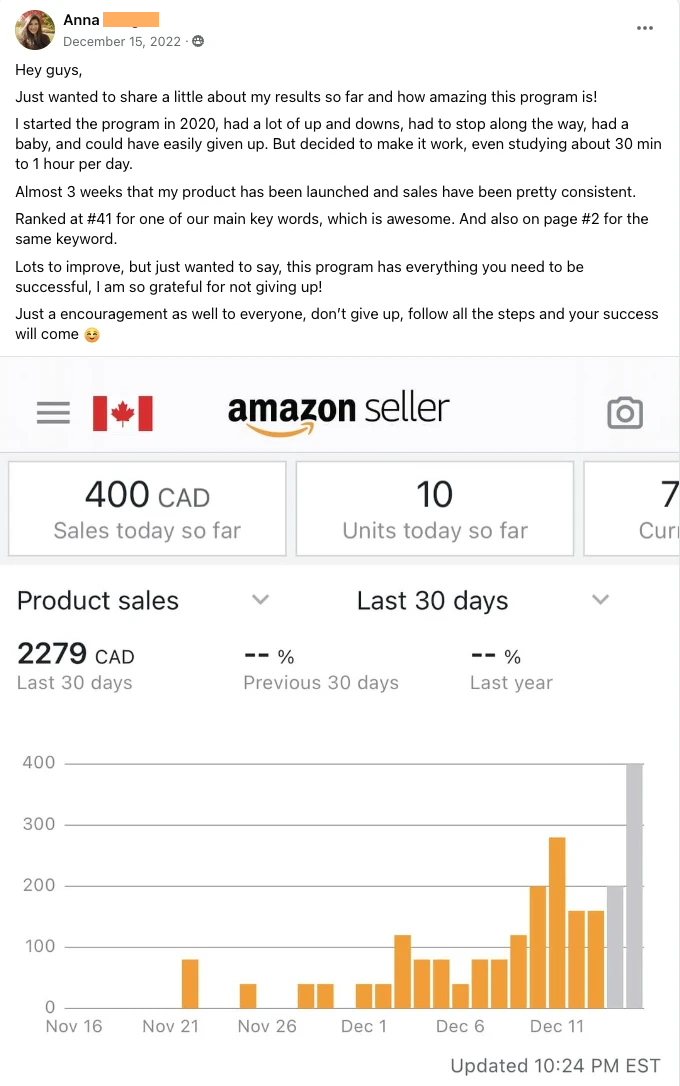Click the December 15, 2022 post date

click(122, 41)
